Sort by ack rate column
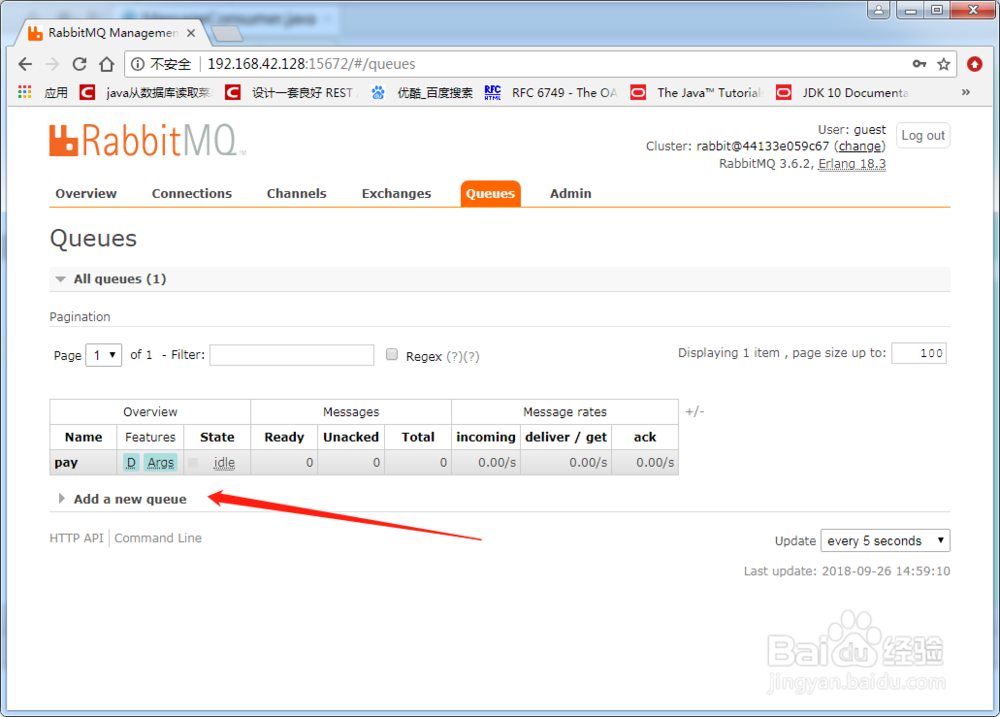Screen dimensions: 1000x717 click(x=645, y=437)
